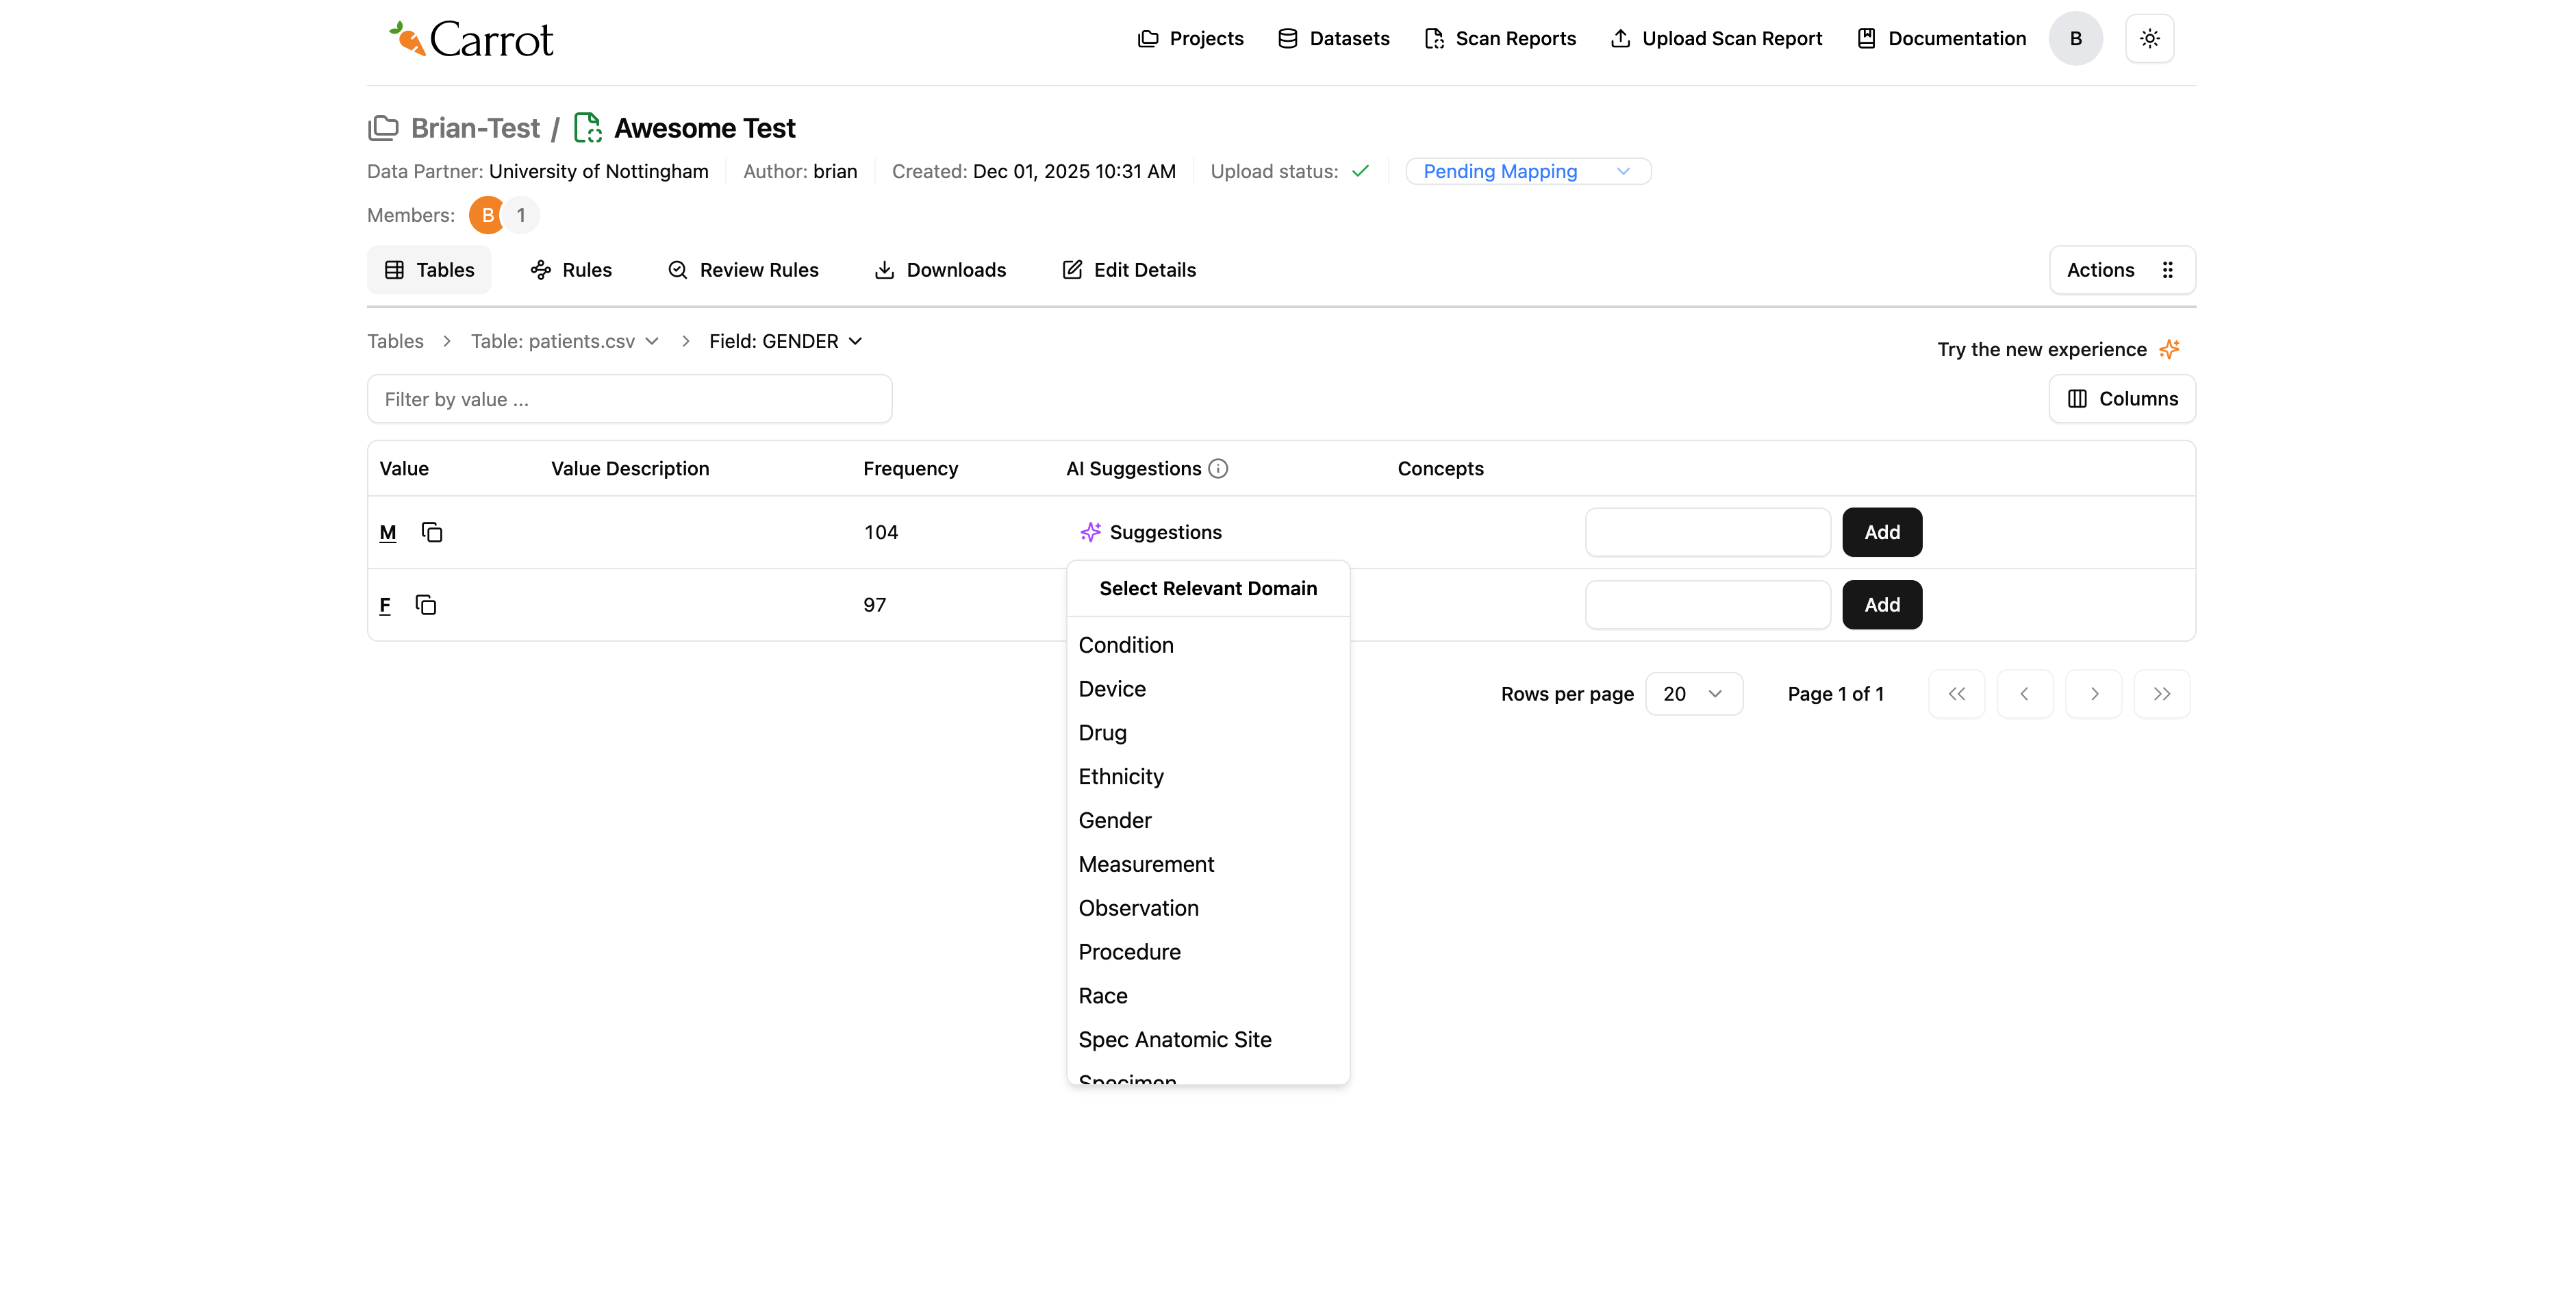The image size is (2576, 1289).
Task: Activate the Try the new experience sparkle
Action: tap(2168, 349)
